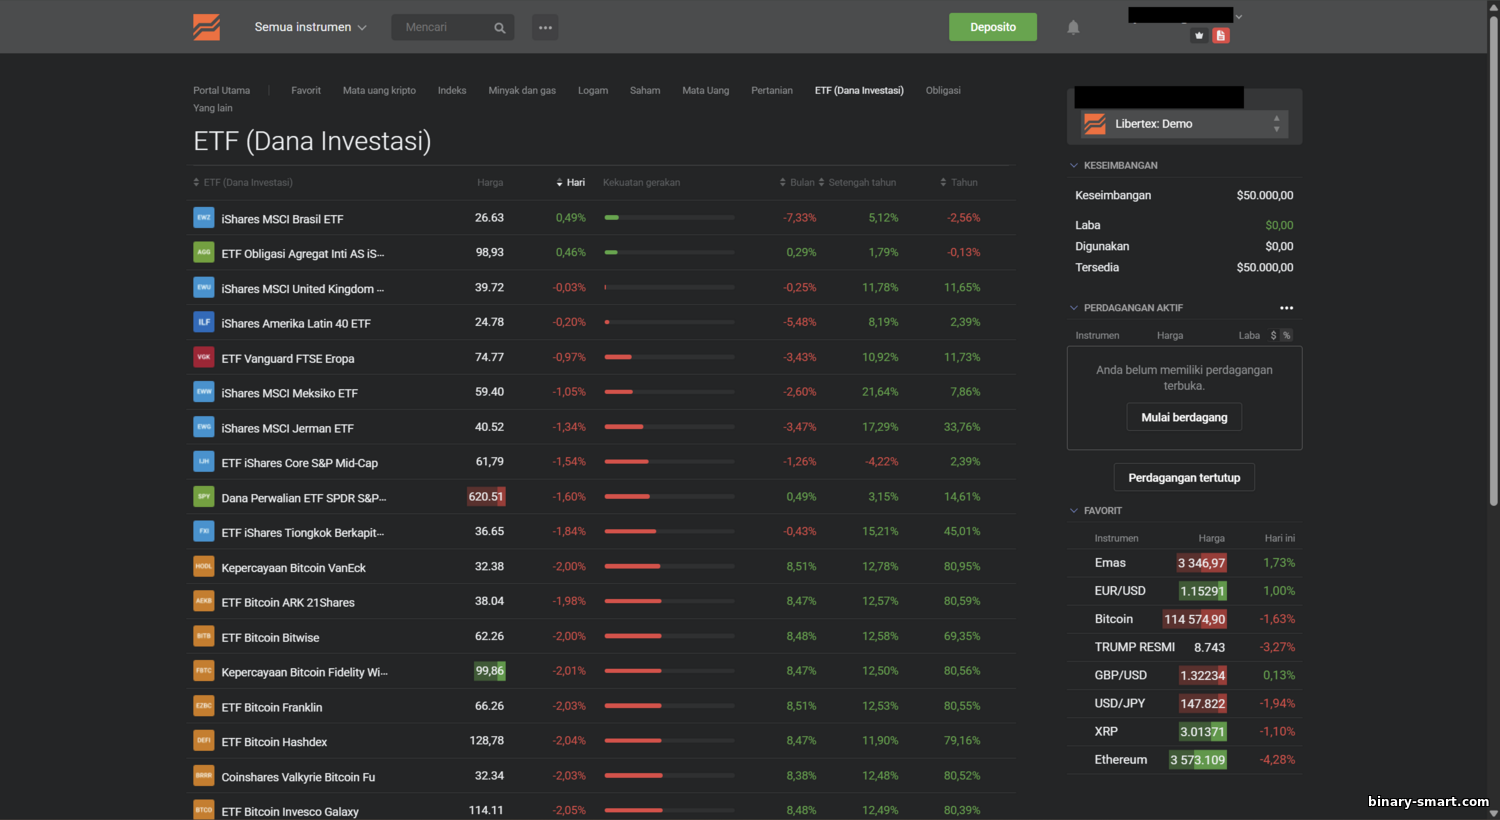Open the Perdagangan Aktif three-dot options
Image resolution: width=1500 pixels, height=820 pixels.
pos(1286,308)
